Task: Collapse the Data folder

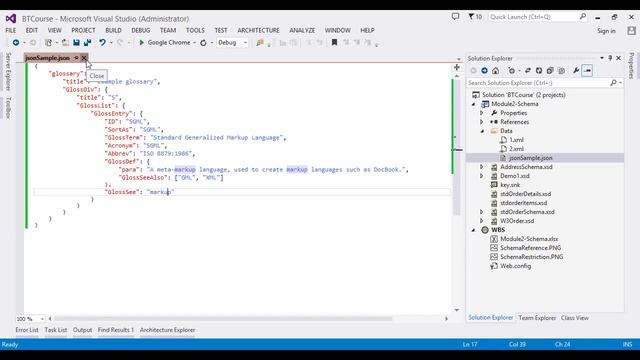Action: [x=482, y=131]
